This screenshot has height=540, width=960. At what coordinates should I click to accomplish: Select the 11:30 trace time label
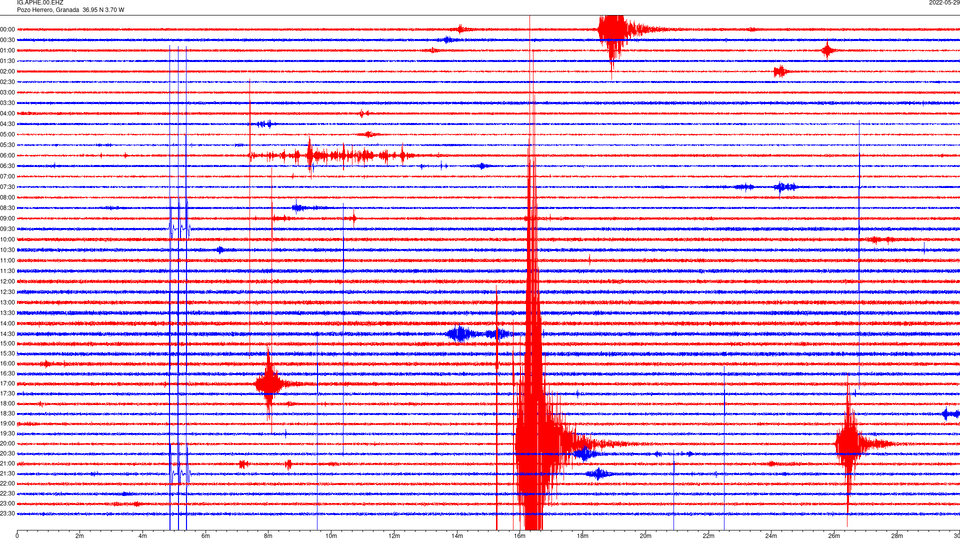tap(8, 271)
